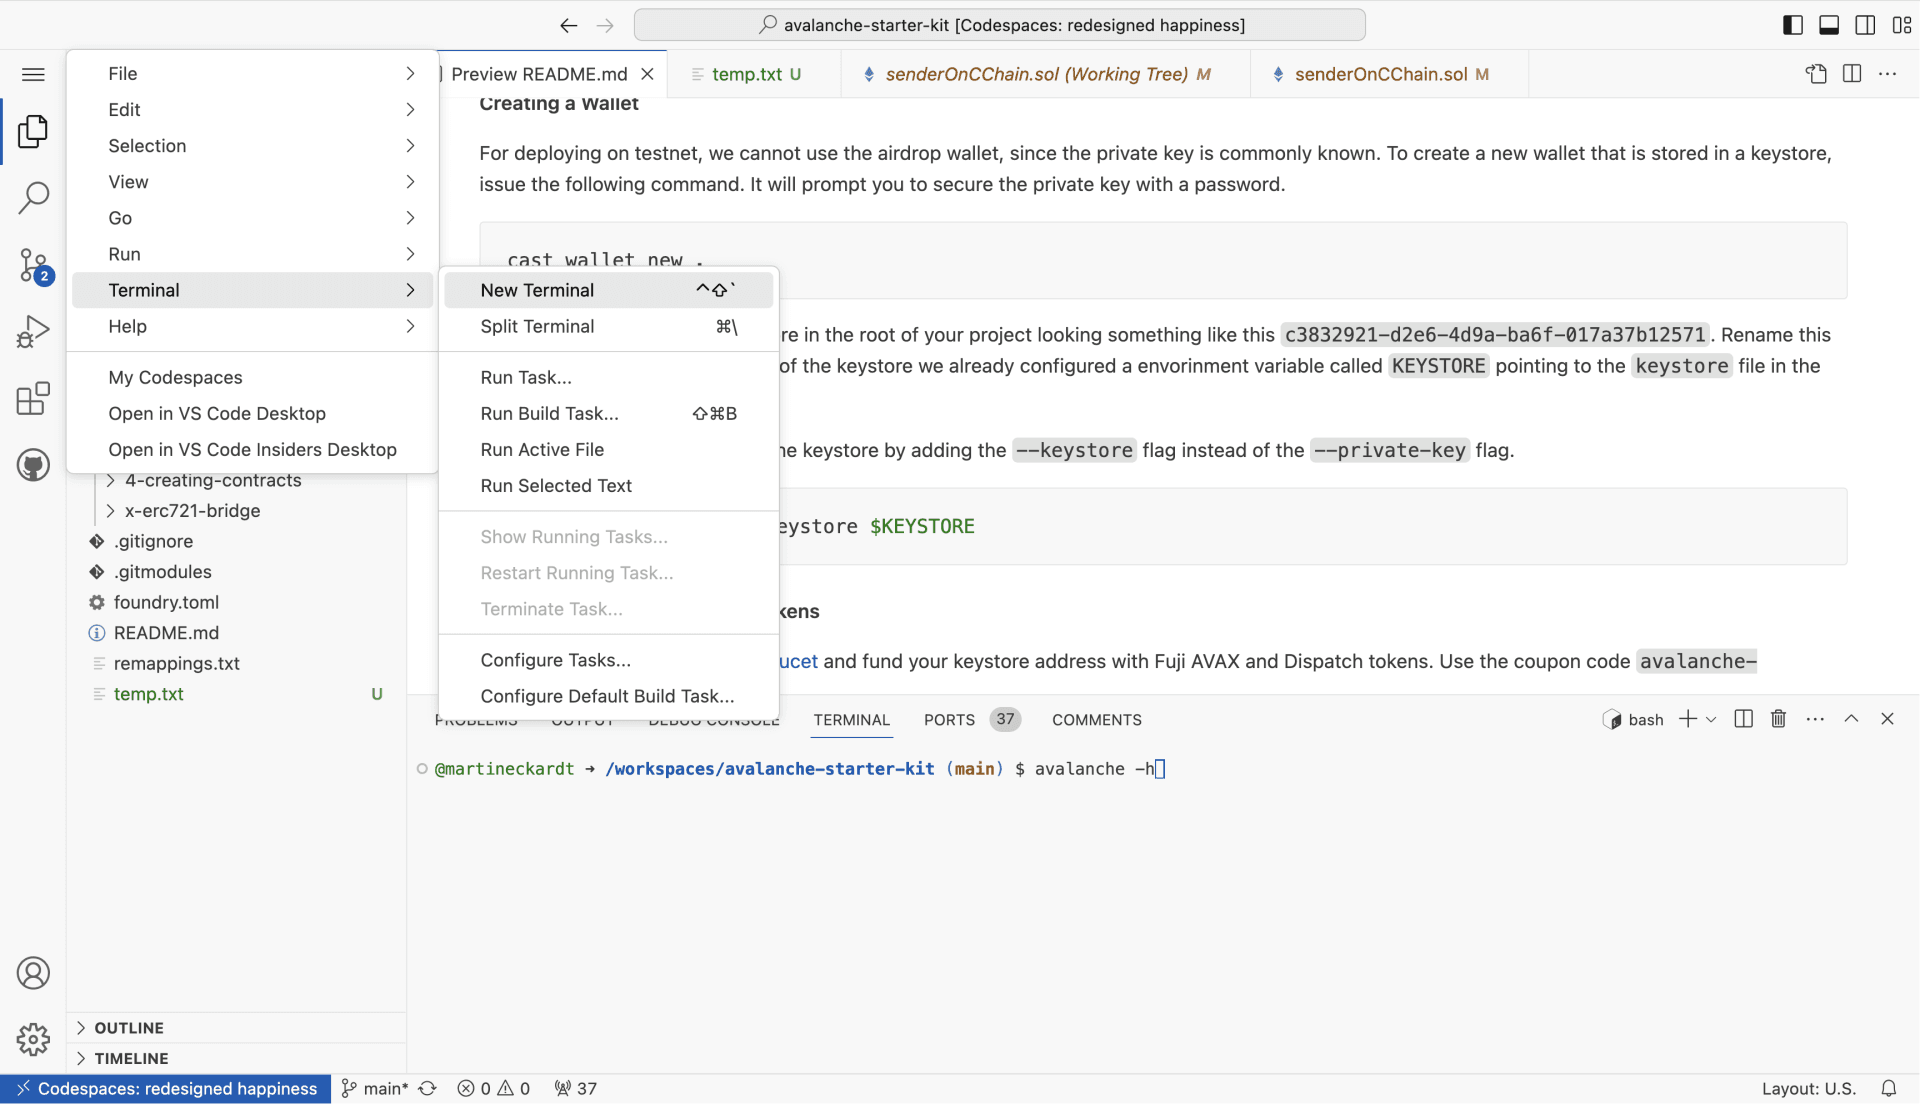Open the Manage gear icon
Image resolution: width=1920 pixels, height=1104 pixels.
coord(33,1039)
